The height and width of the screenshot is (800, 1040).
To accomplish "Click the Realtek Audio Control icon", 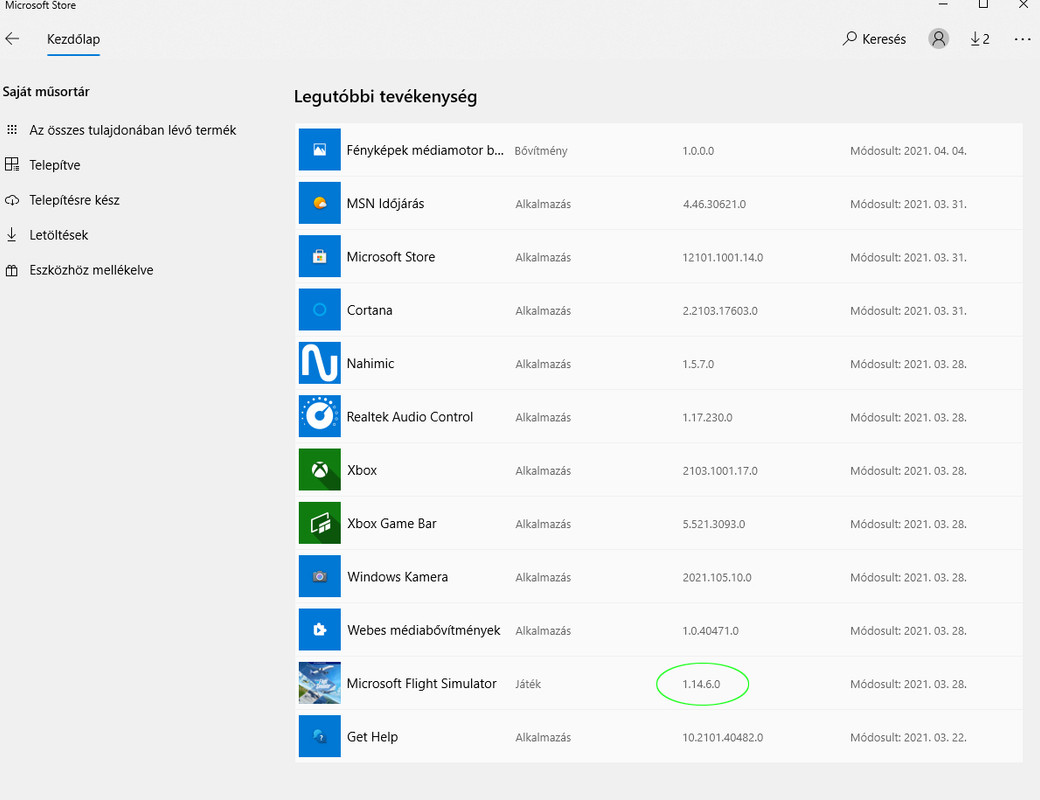I will click(320, 416).
